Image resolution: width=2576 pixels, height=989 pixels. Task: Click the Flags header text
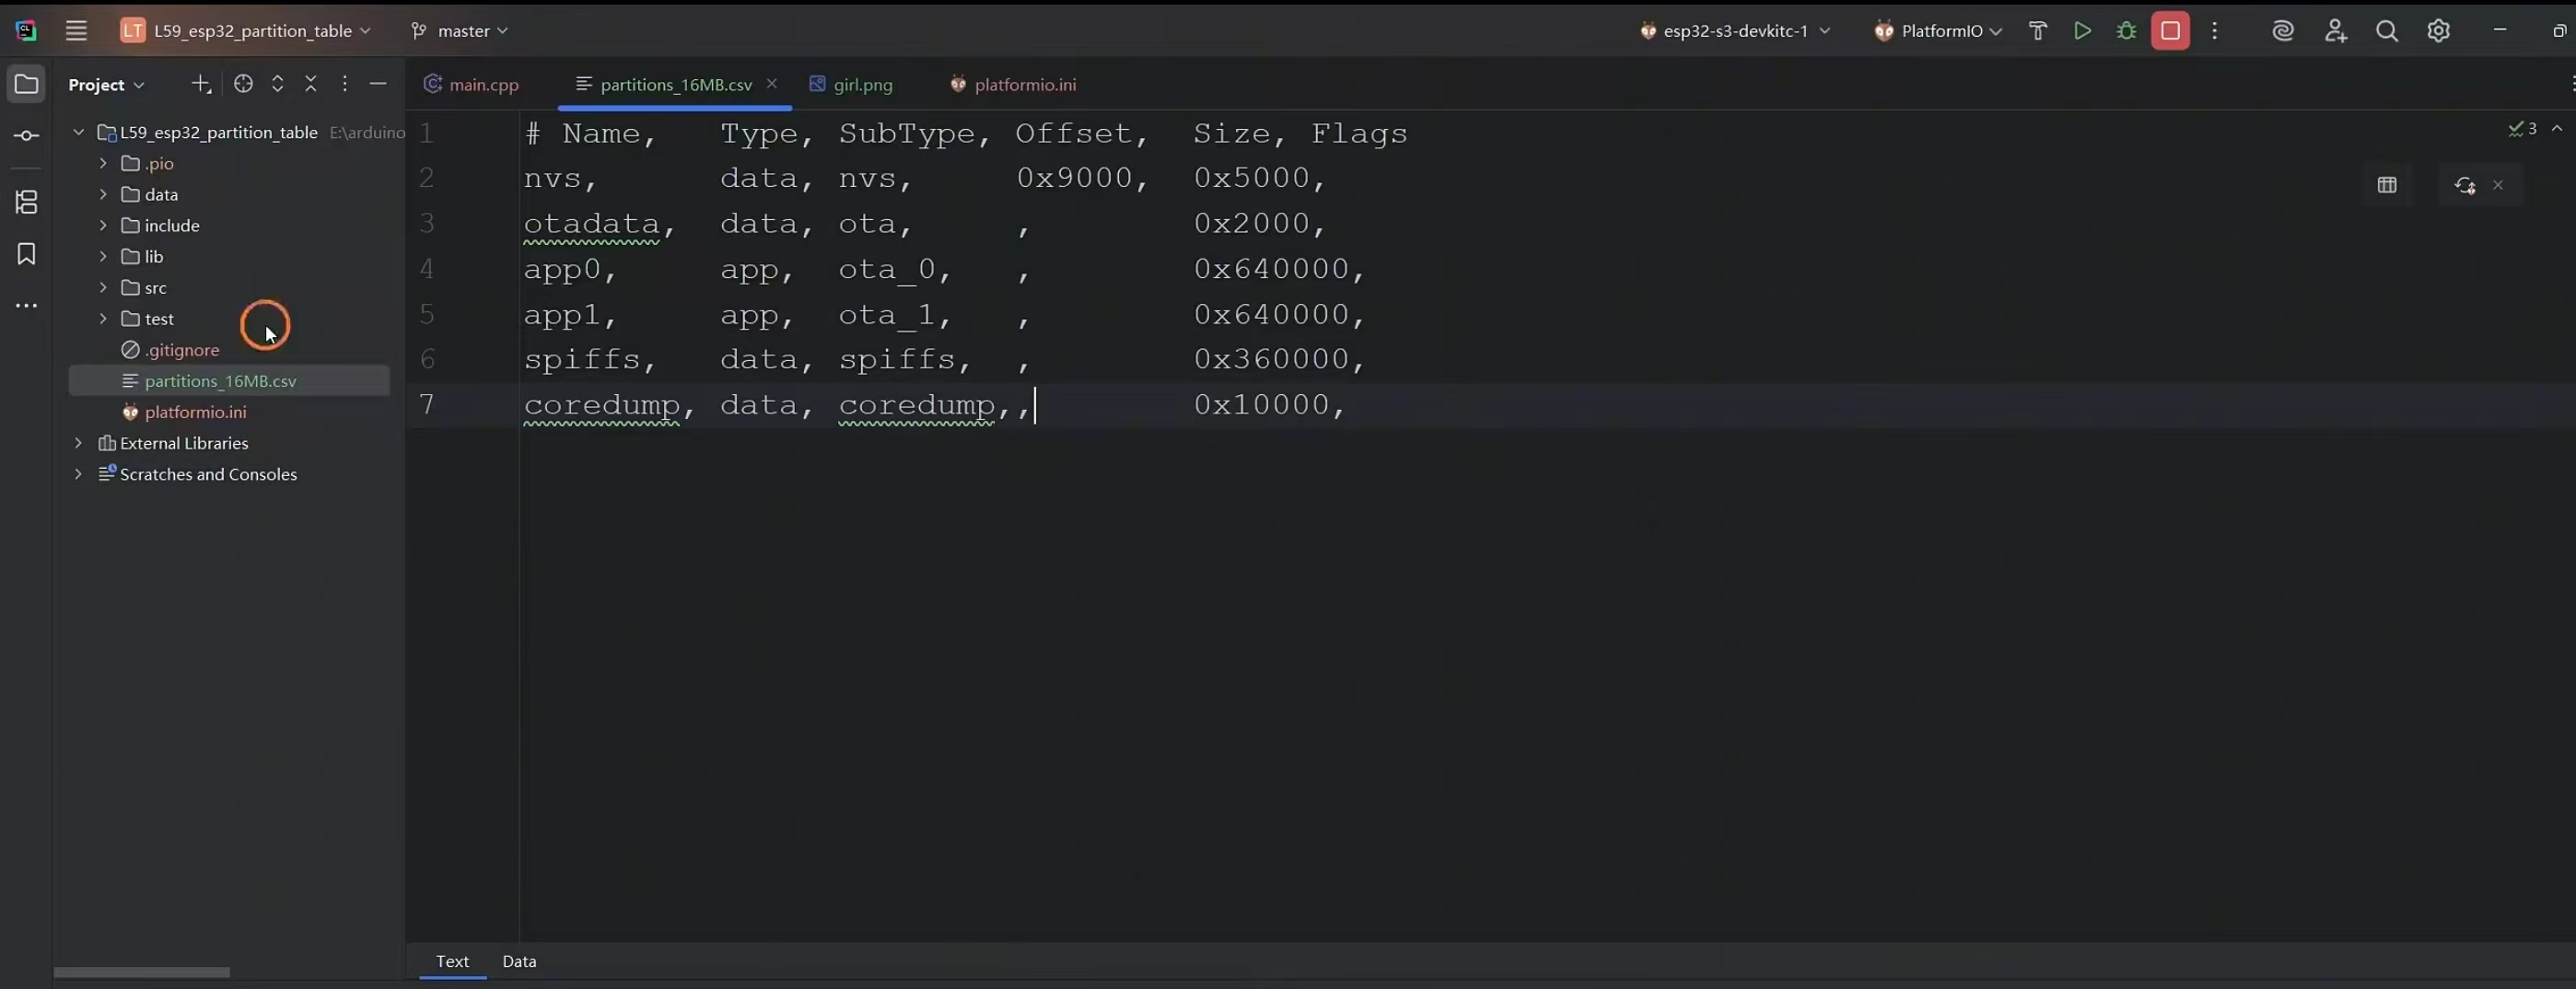pos(1359,134)
